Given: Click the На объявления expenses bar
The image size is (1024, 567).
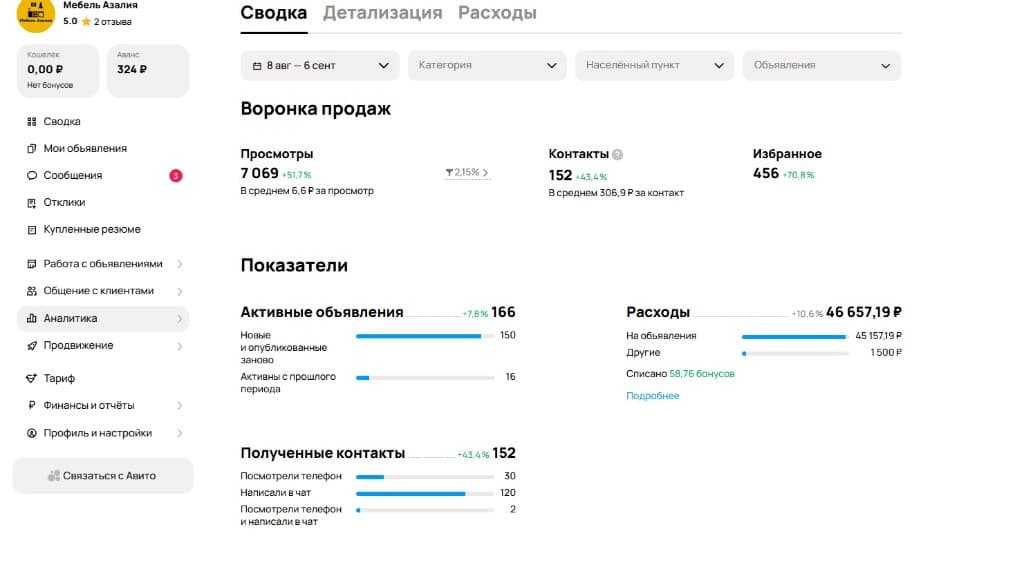Looking at the screenshot, I should click(795, 337).
